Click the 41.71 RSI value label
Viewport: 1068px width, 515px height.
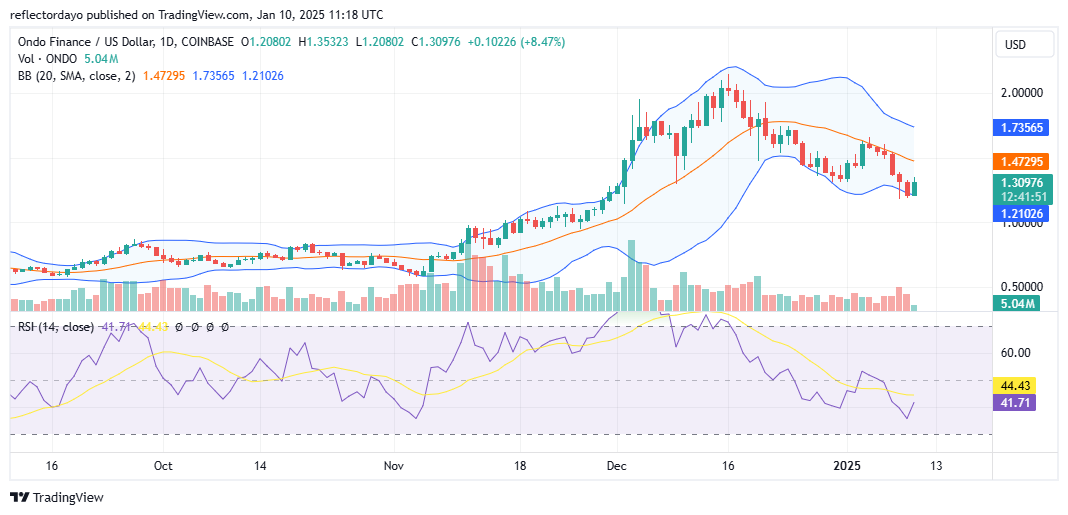point(1015,403)
